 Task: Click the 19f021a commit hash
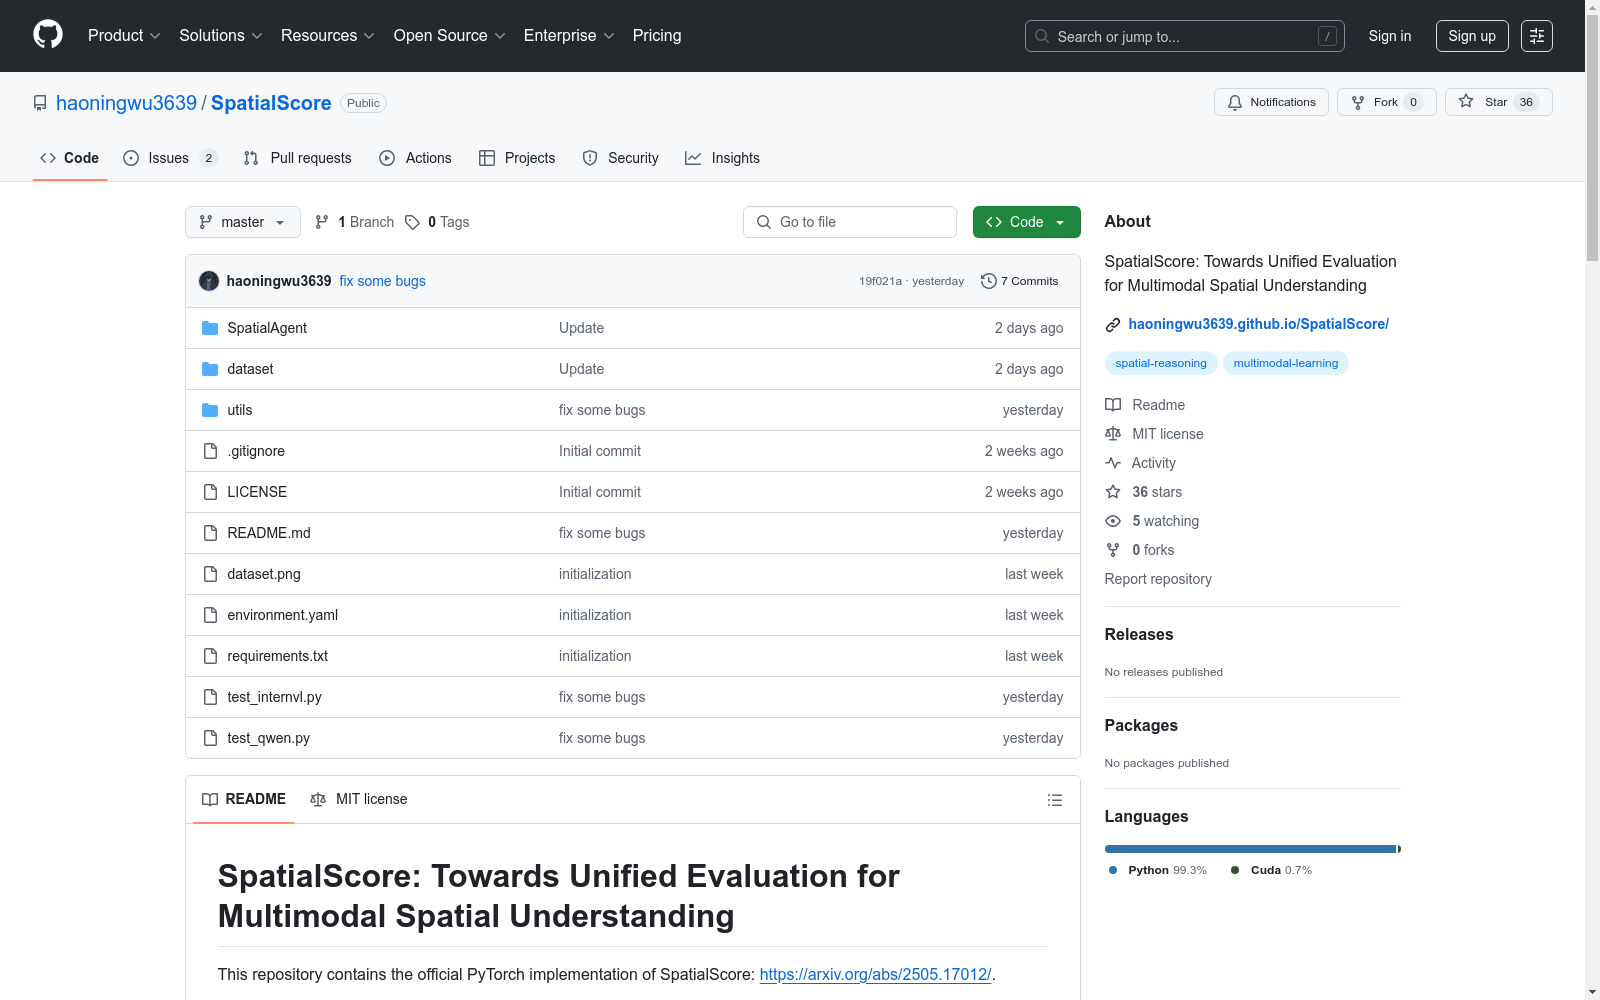click(880, 281)
